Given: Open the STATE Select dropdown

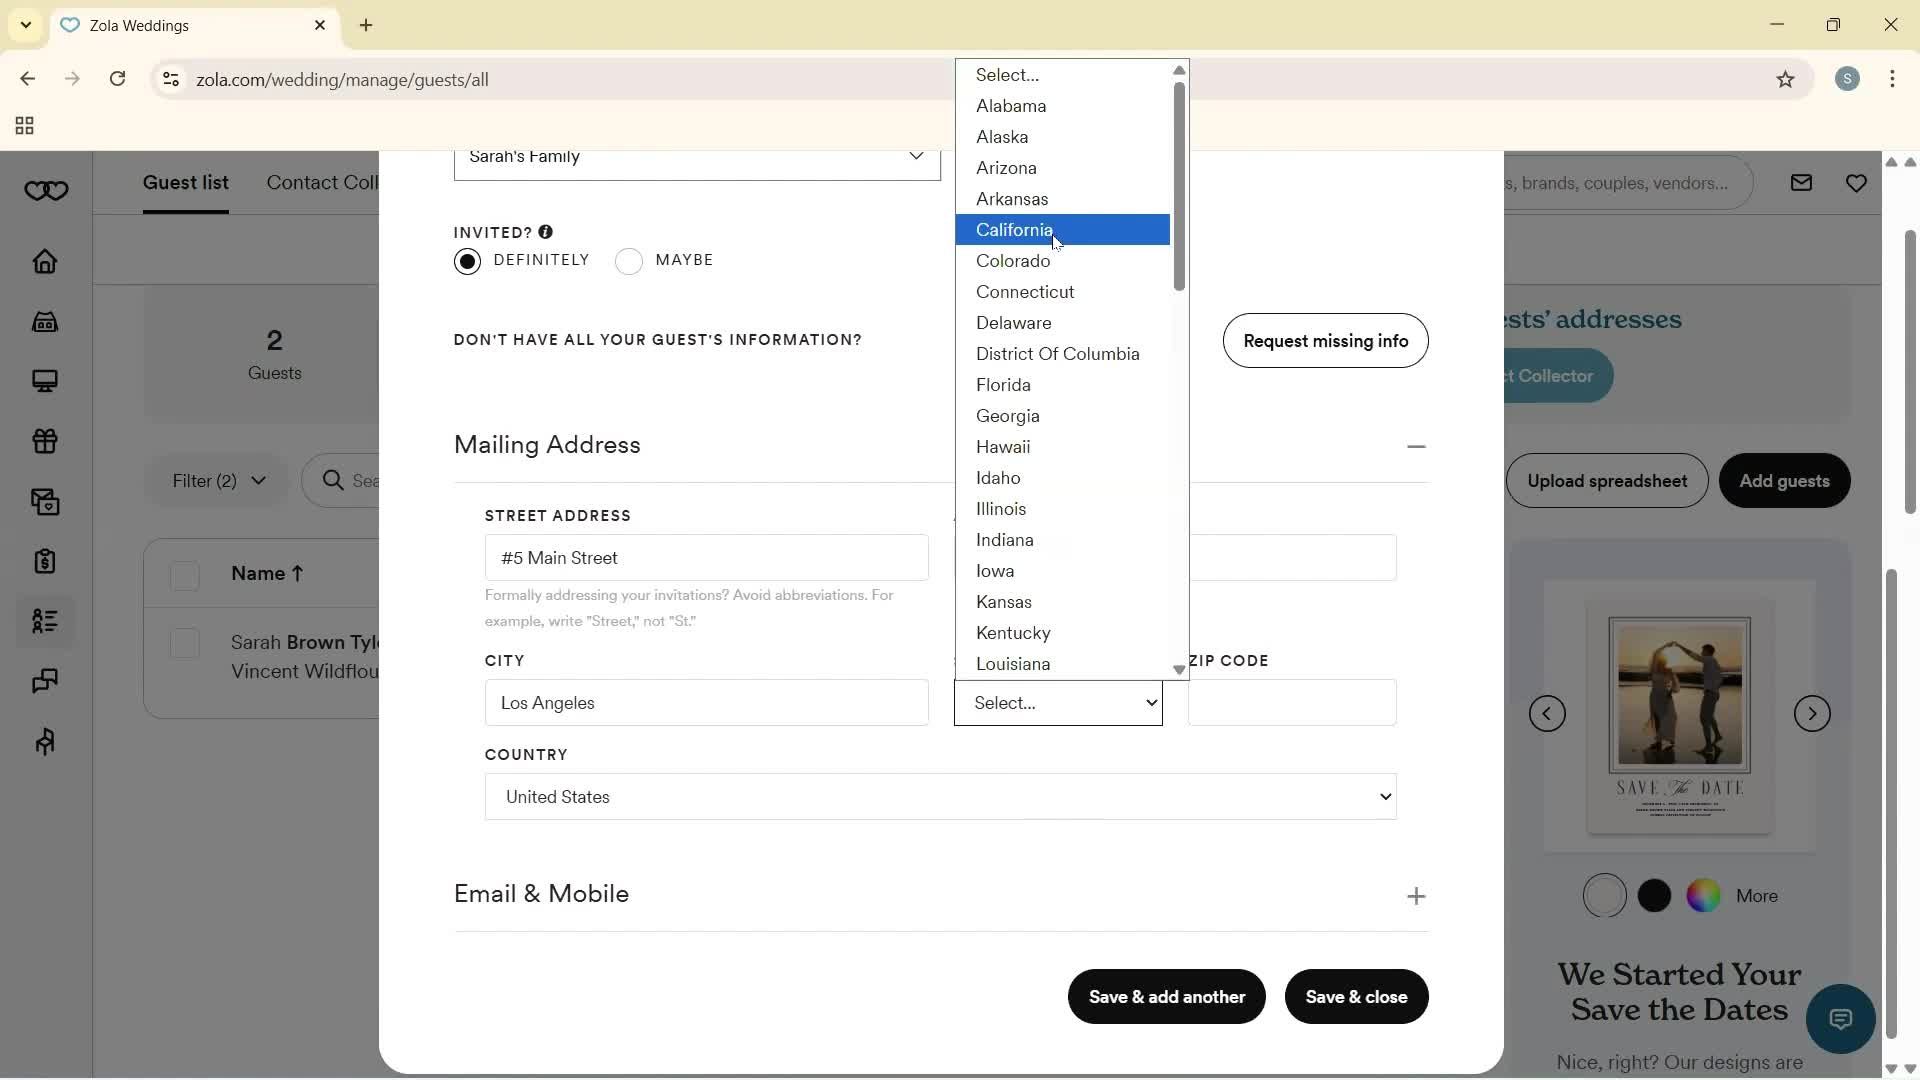Looking at the screenshot, I should tap(1059, 703).
